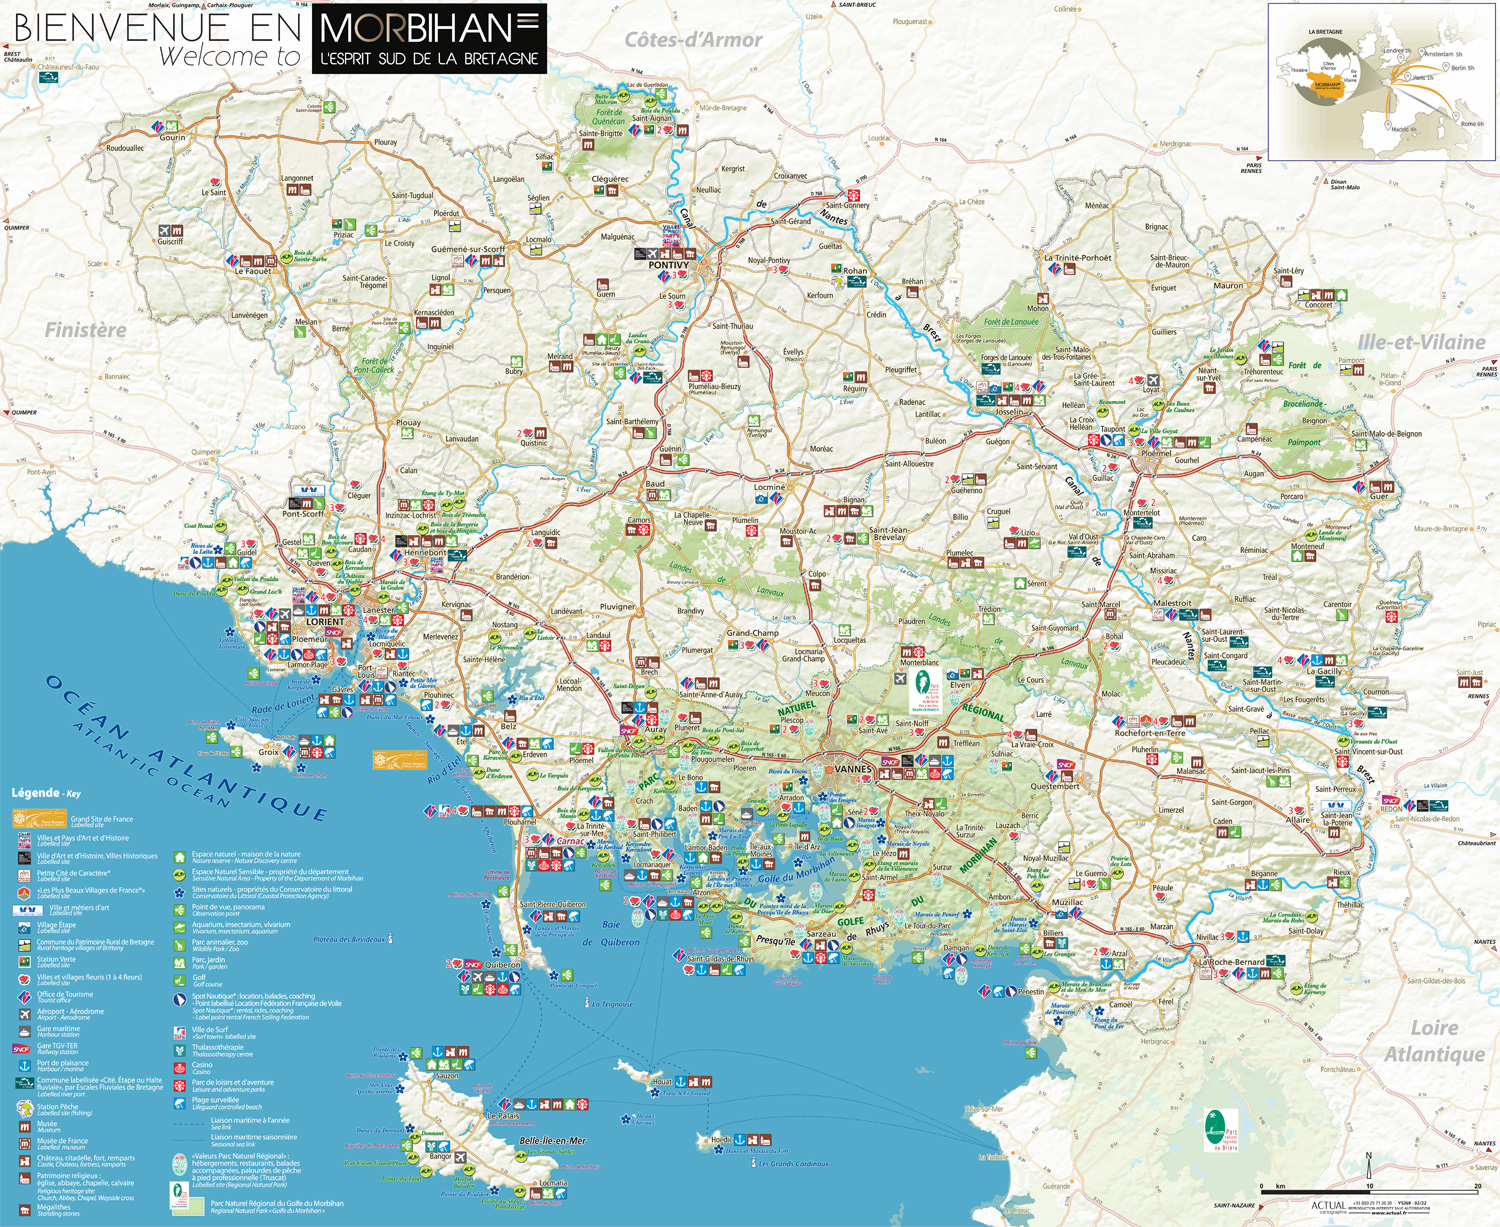The height and width of the screenshot is (1227, 1500).
Task: Click the kilometre scale bar
Action: [x=1370, y=1192]
